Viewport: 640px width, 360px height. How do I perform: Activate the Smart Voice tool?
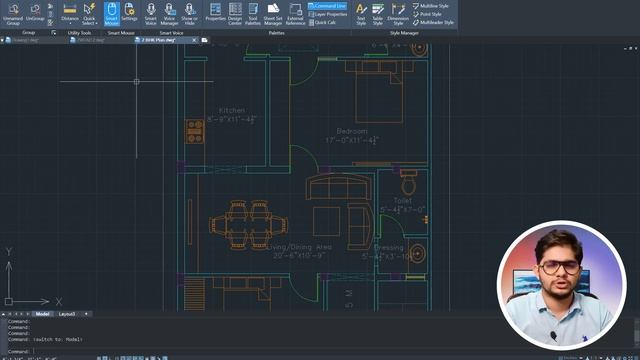(151, 14)
